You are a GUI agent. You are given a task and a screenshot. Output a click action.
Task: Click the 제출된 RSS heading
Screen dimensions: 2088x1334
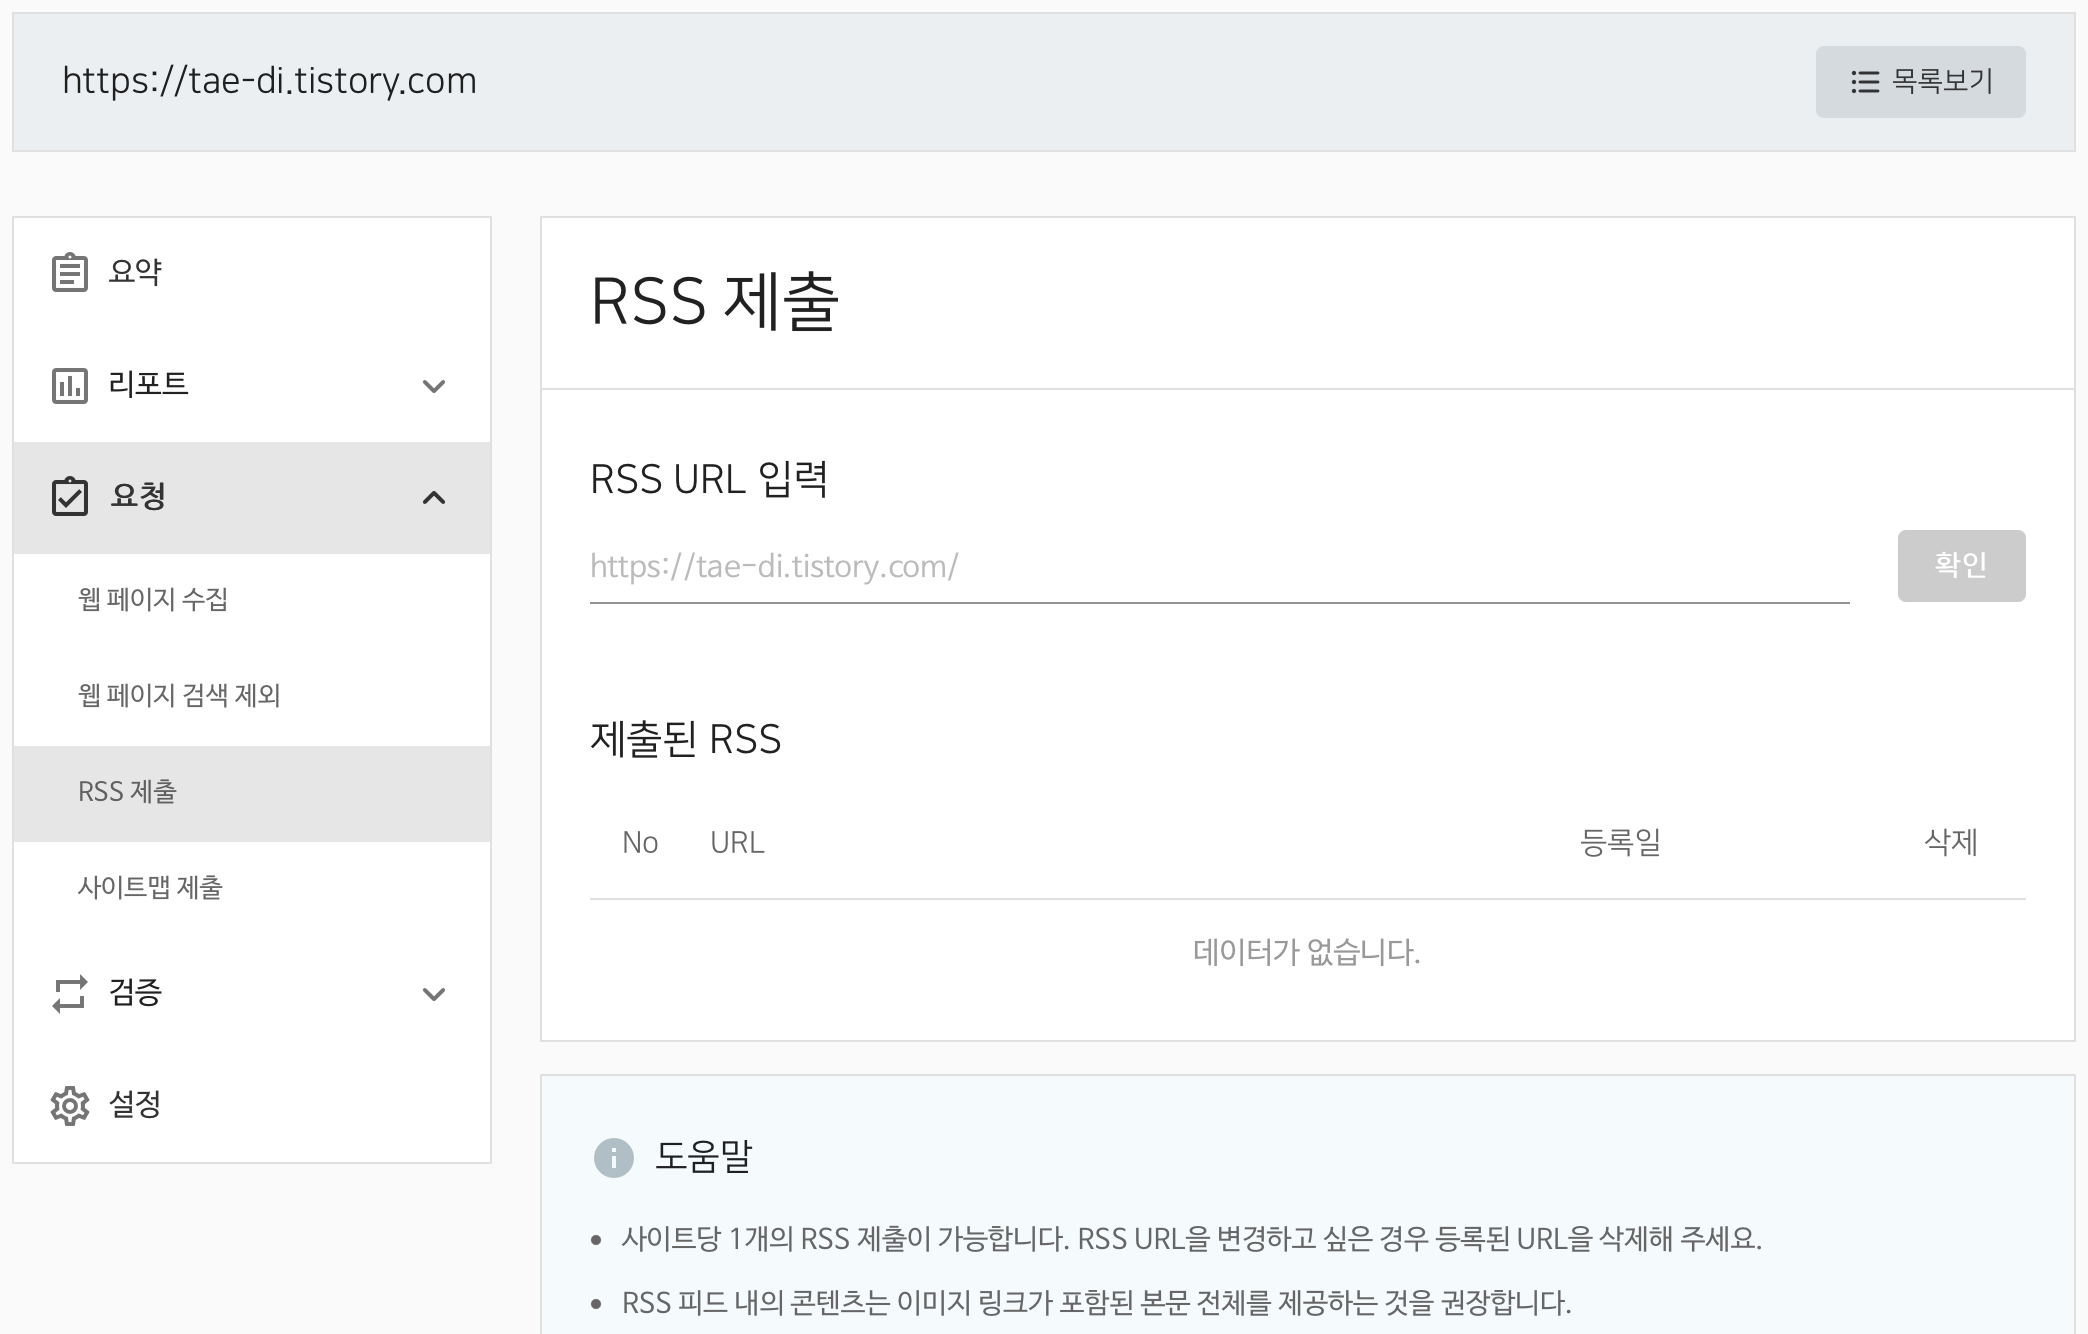(685, 739)
